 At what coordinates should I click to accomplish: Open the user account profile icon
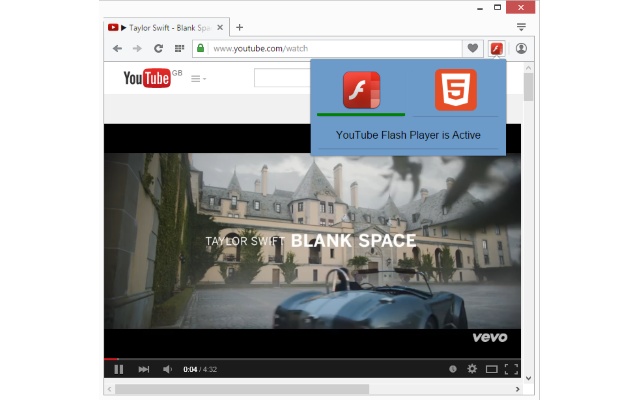coord(521,49)
